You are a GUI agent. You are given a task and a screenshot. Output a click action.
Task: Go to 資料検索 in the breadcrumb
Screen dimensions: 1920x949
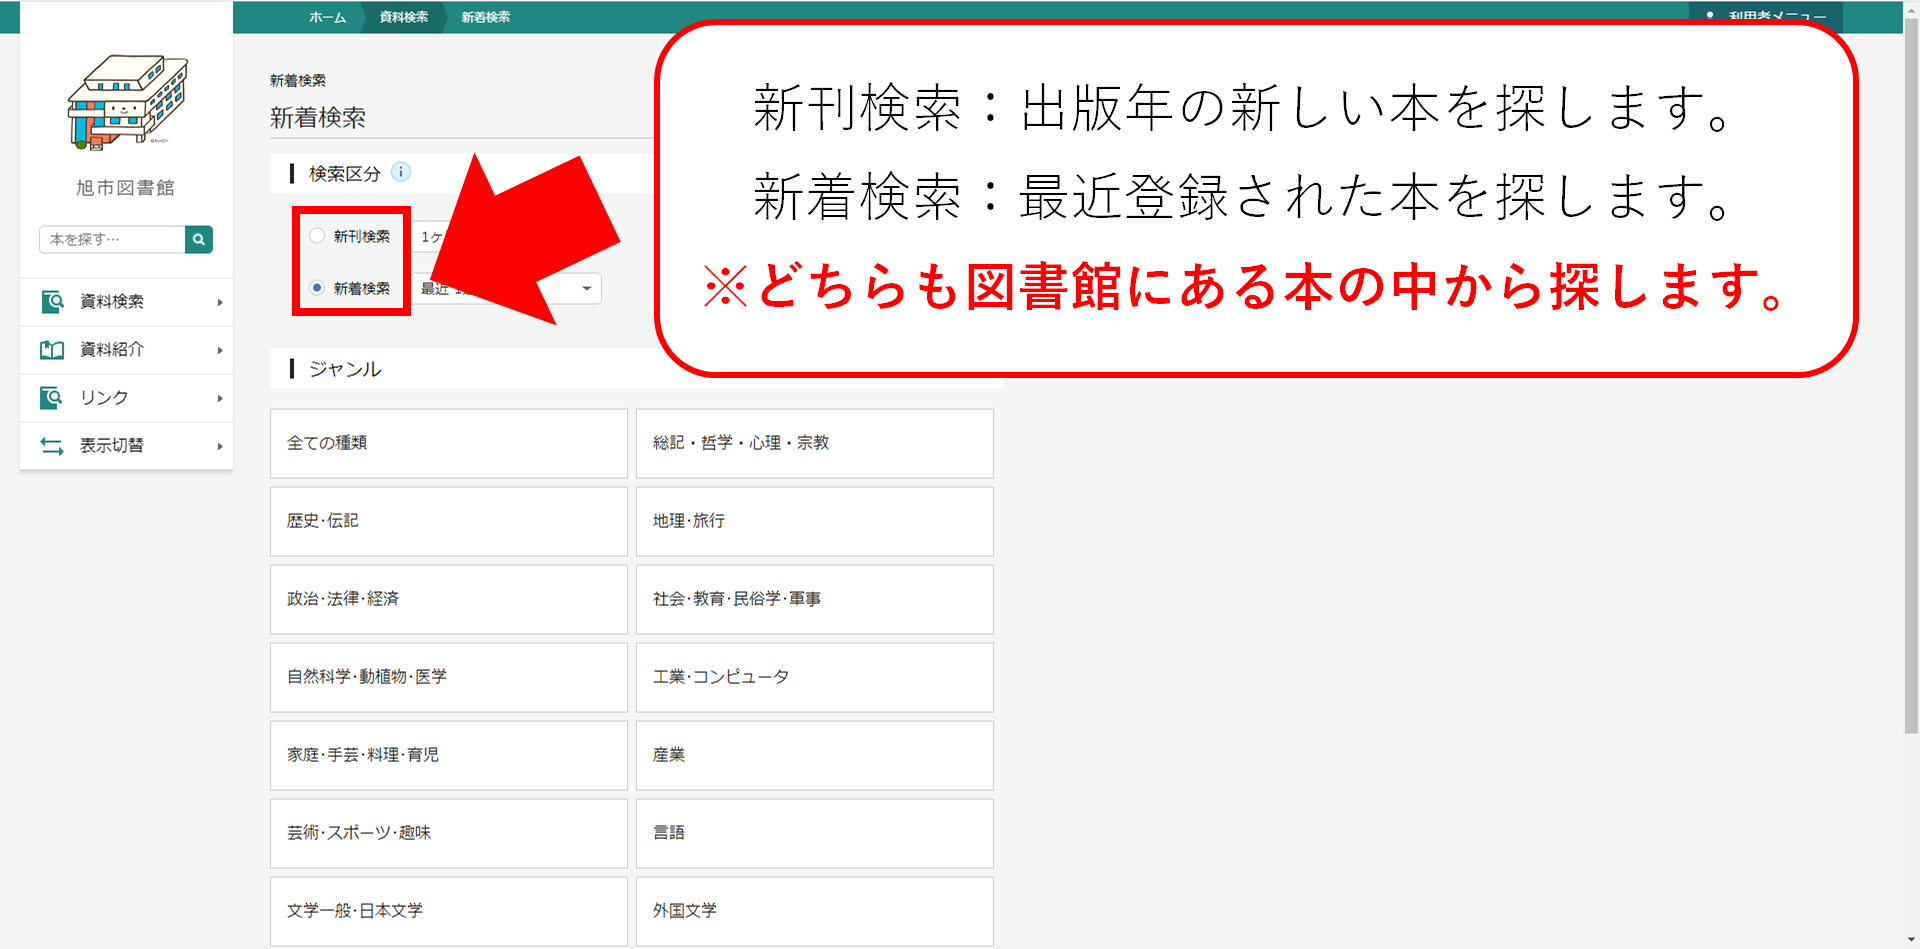[404, 17]
